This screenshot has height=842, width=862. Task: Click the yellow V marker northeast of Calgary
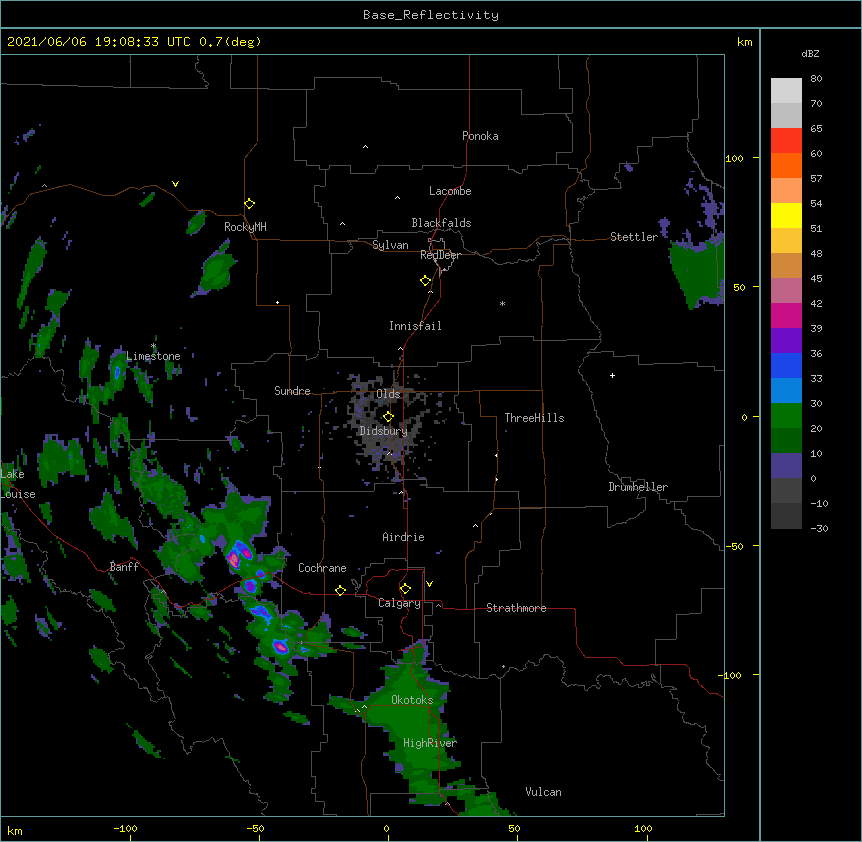429,584
